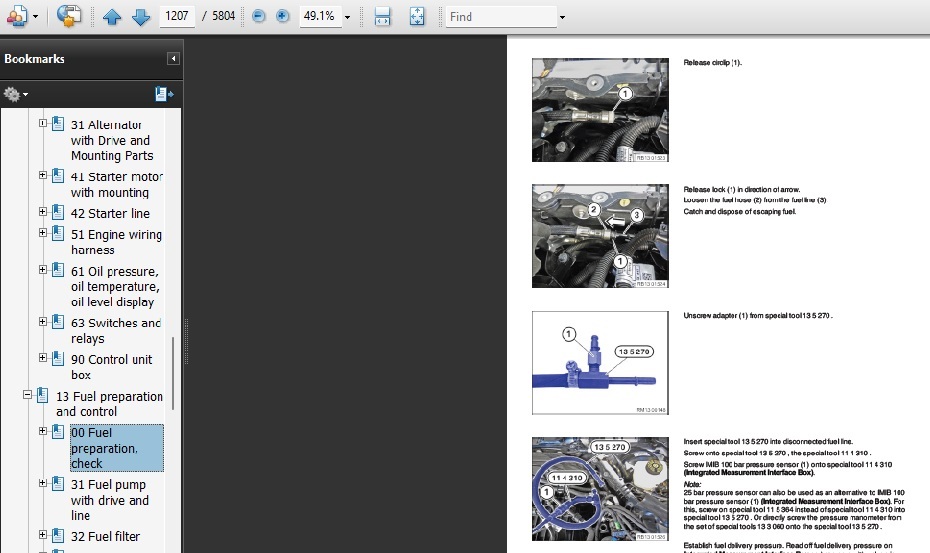Collapse the Bookmarks panel
930x553 pixels.
173,58
